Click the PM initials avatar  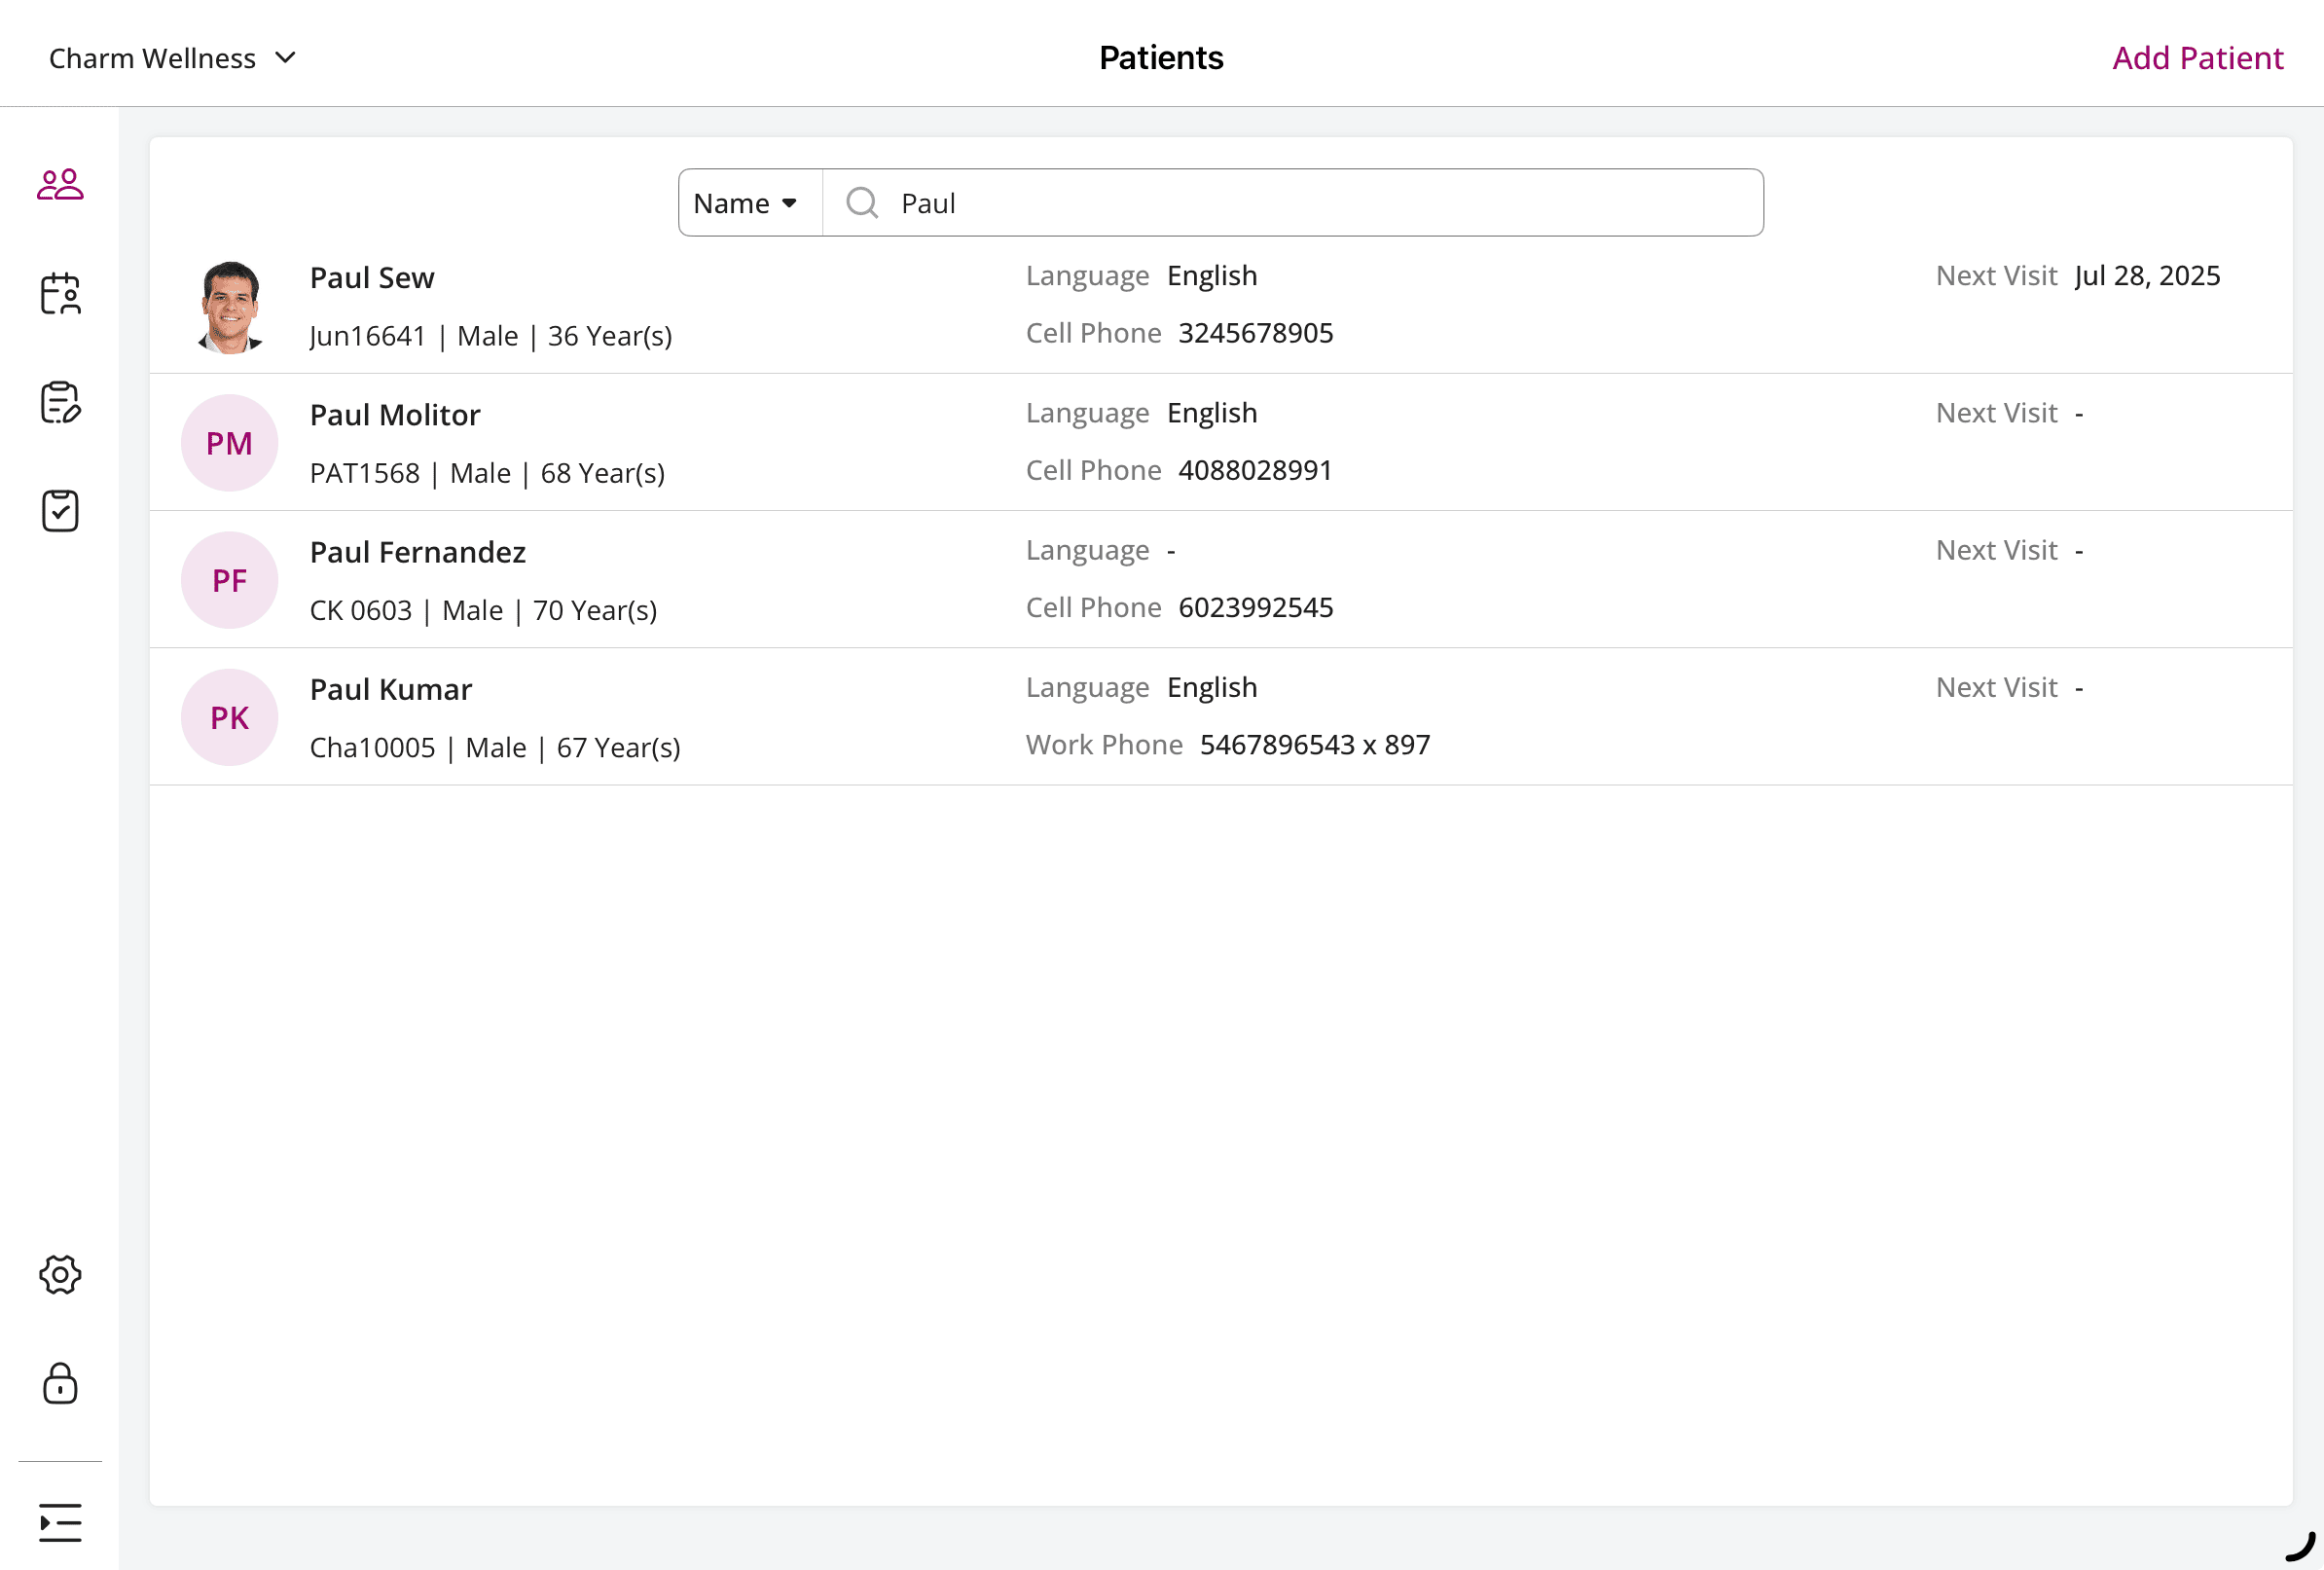[229, 443]
